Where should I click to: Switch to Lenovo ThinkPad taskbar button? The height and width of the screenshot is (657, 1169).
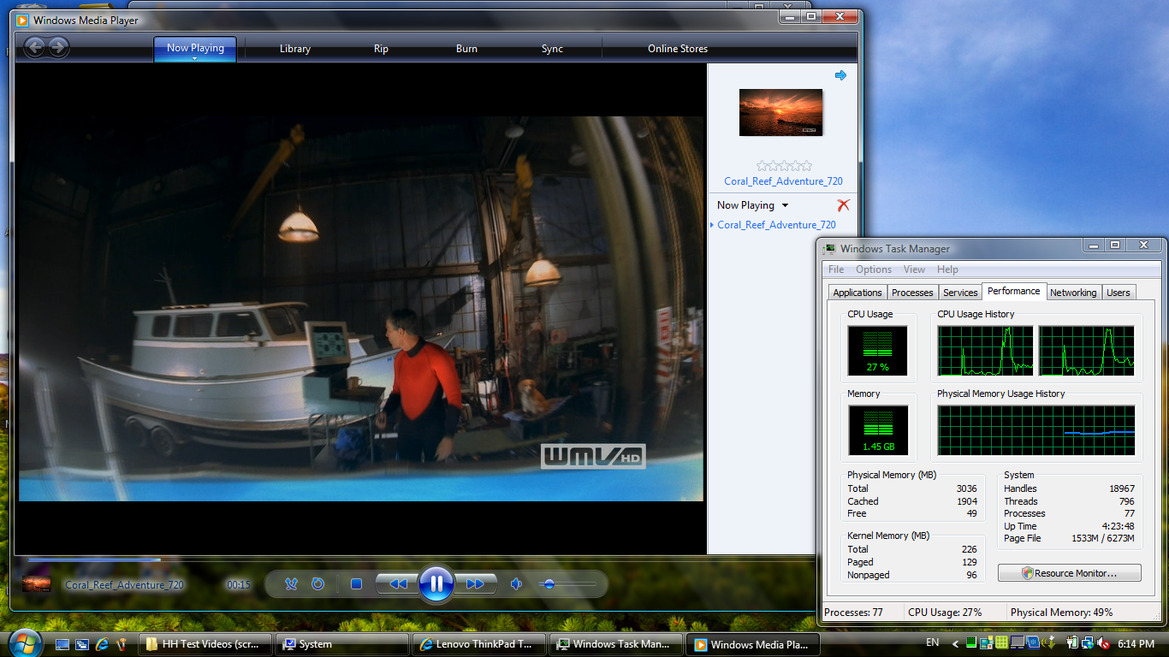pyautogui.click(x=479, y=644)
